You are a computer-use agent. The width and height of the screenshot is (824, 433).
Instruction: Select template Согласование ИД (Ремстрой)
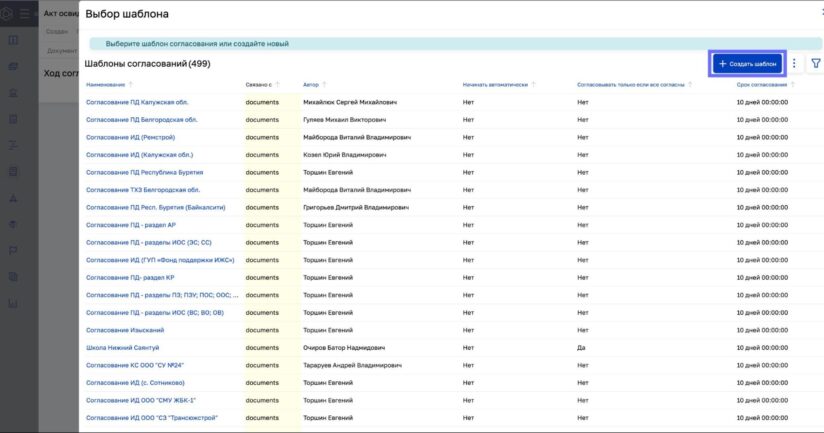[130, 138]
